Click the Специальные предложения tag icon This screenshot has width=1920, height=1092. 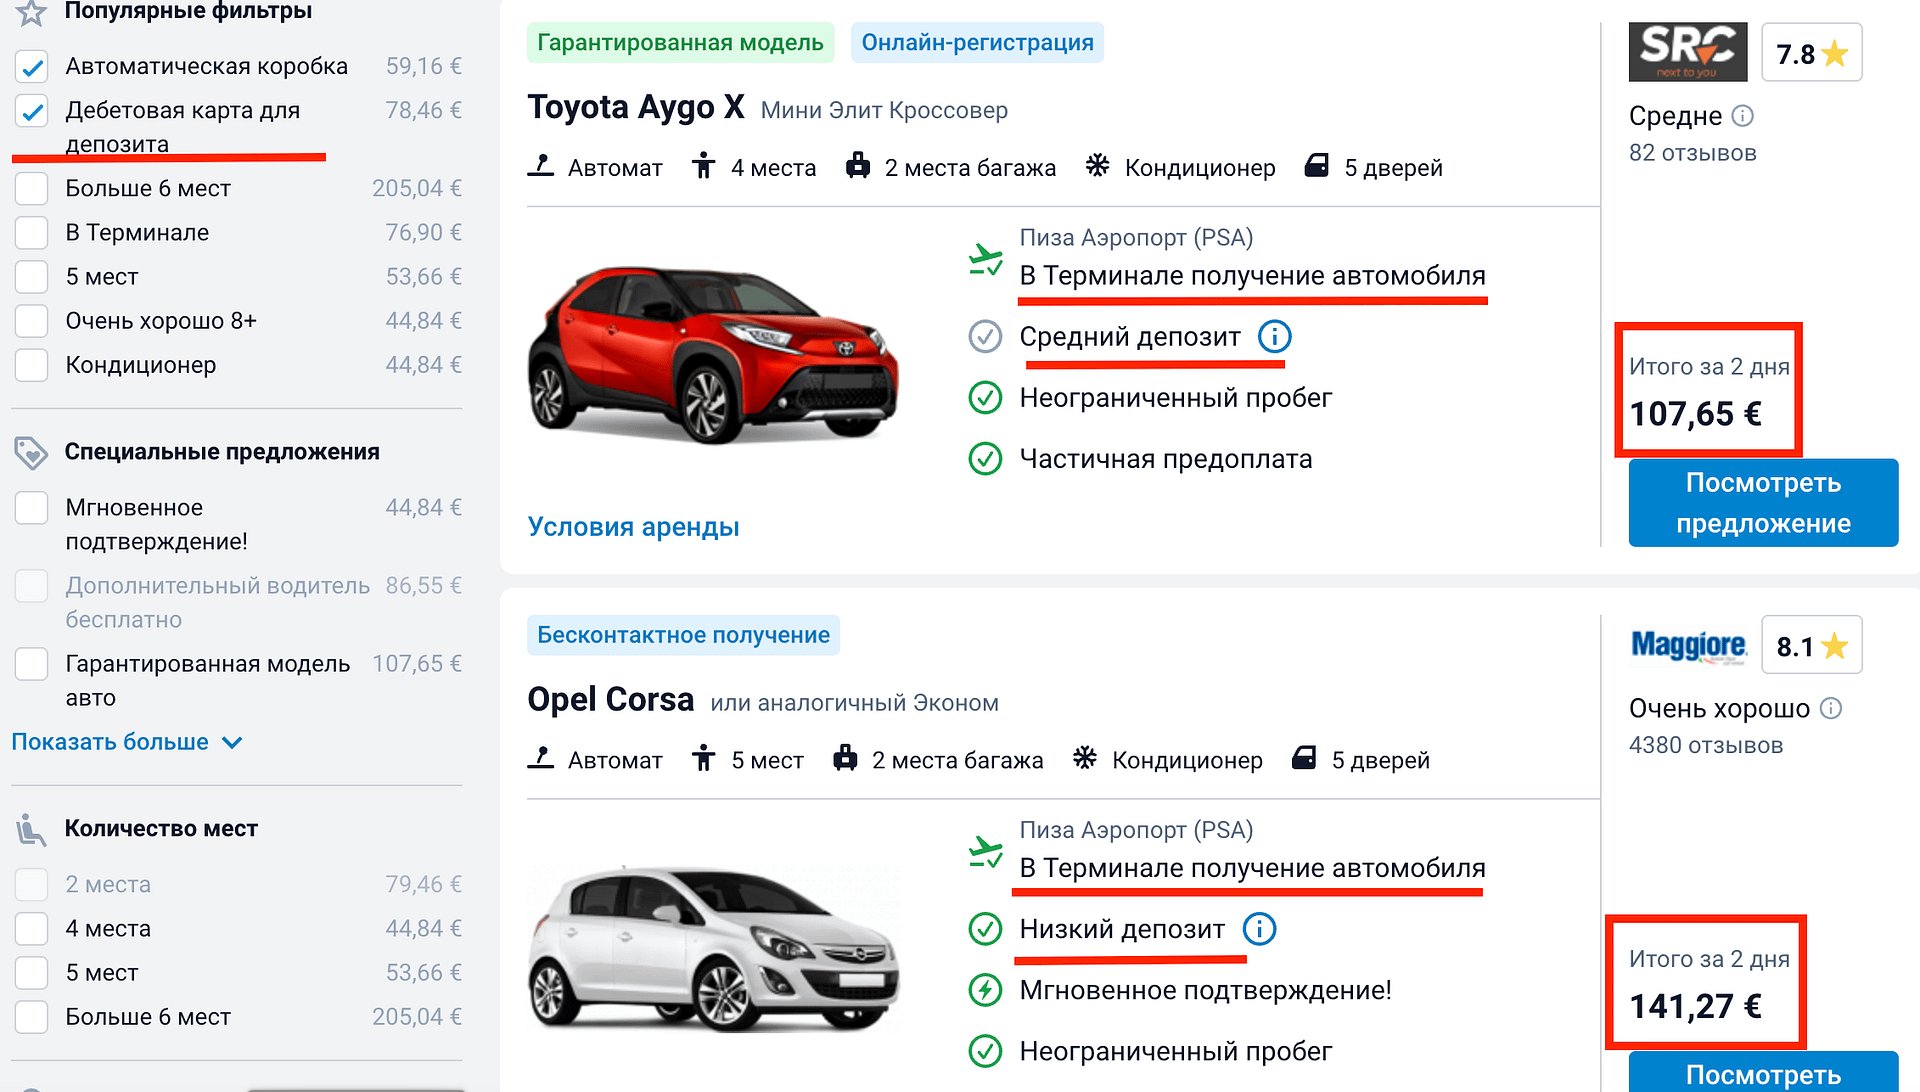[31, 453]
